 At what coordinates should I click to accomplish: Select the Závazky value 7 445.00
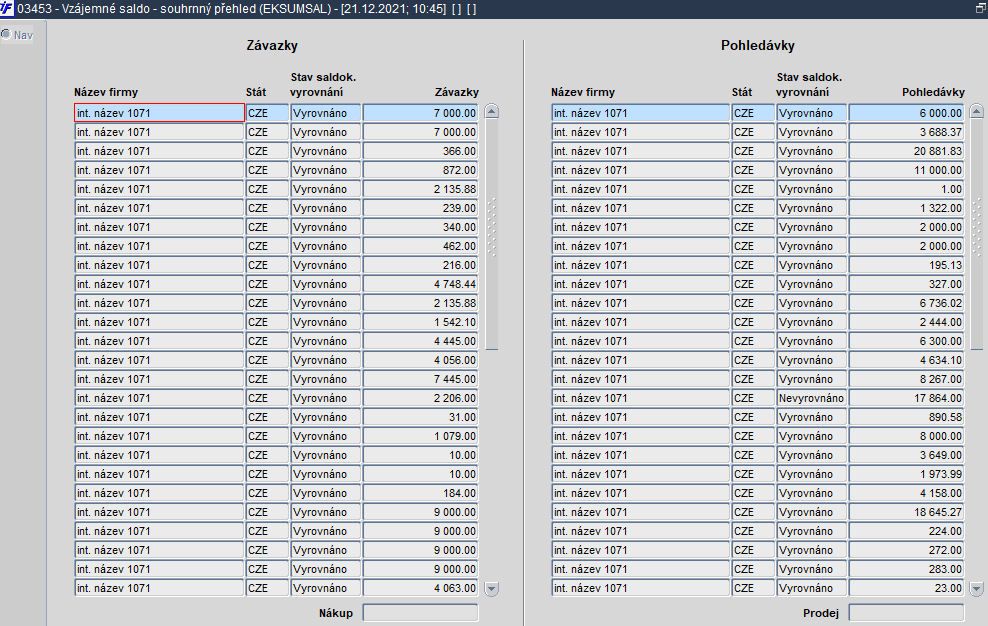point(420,379)
